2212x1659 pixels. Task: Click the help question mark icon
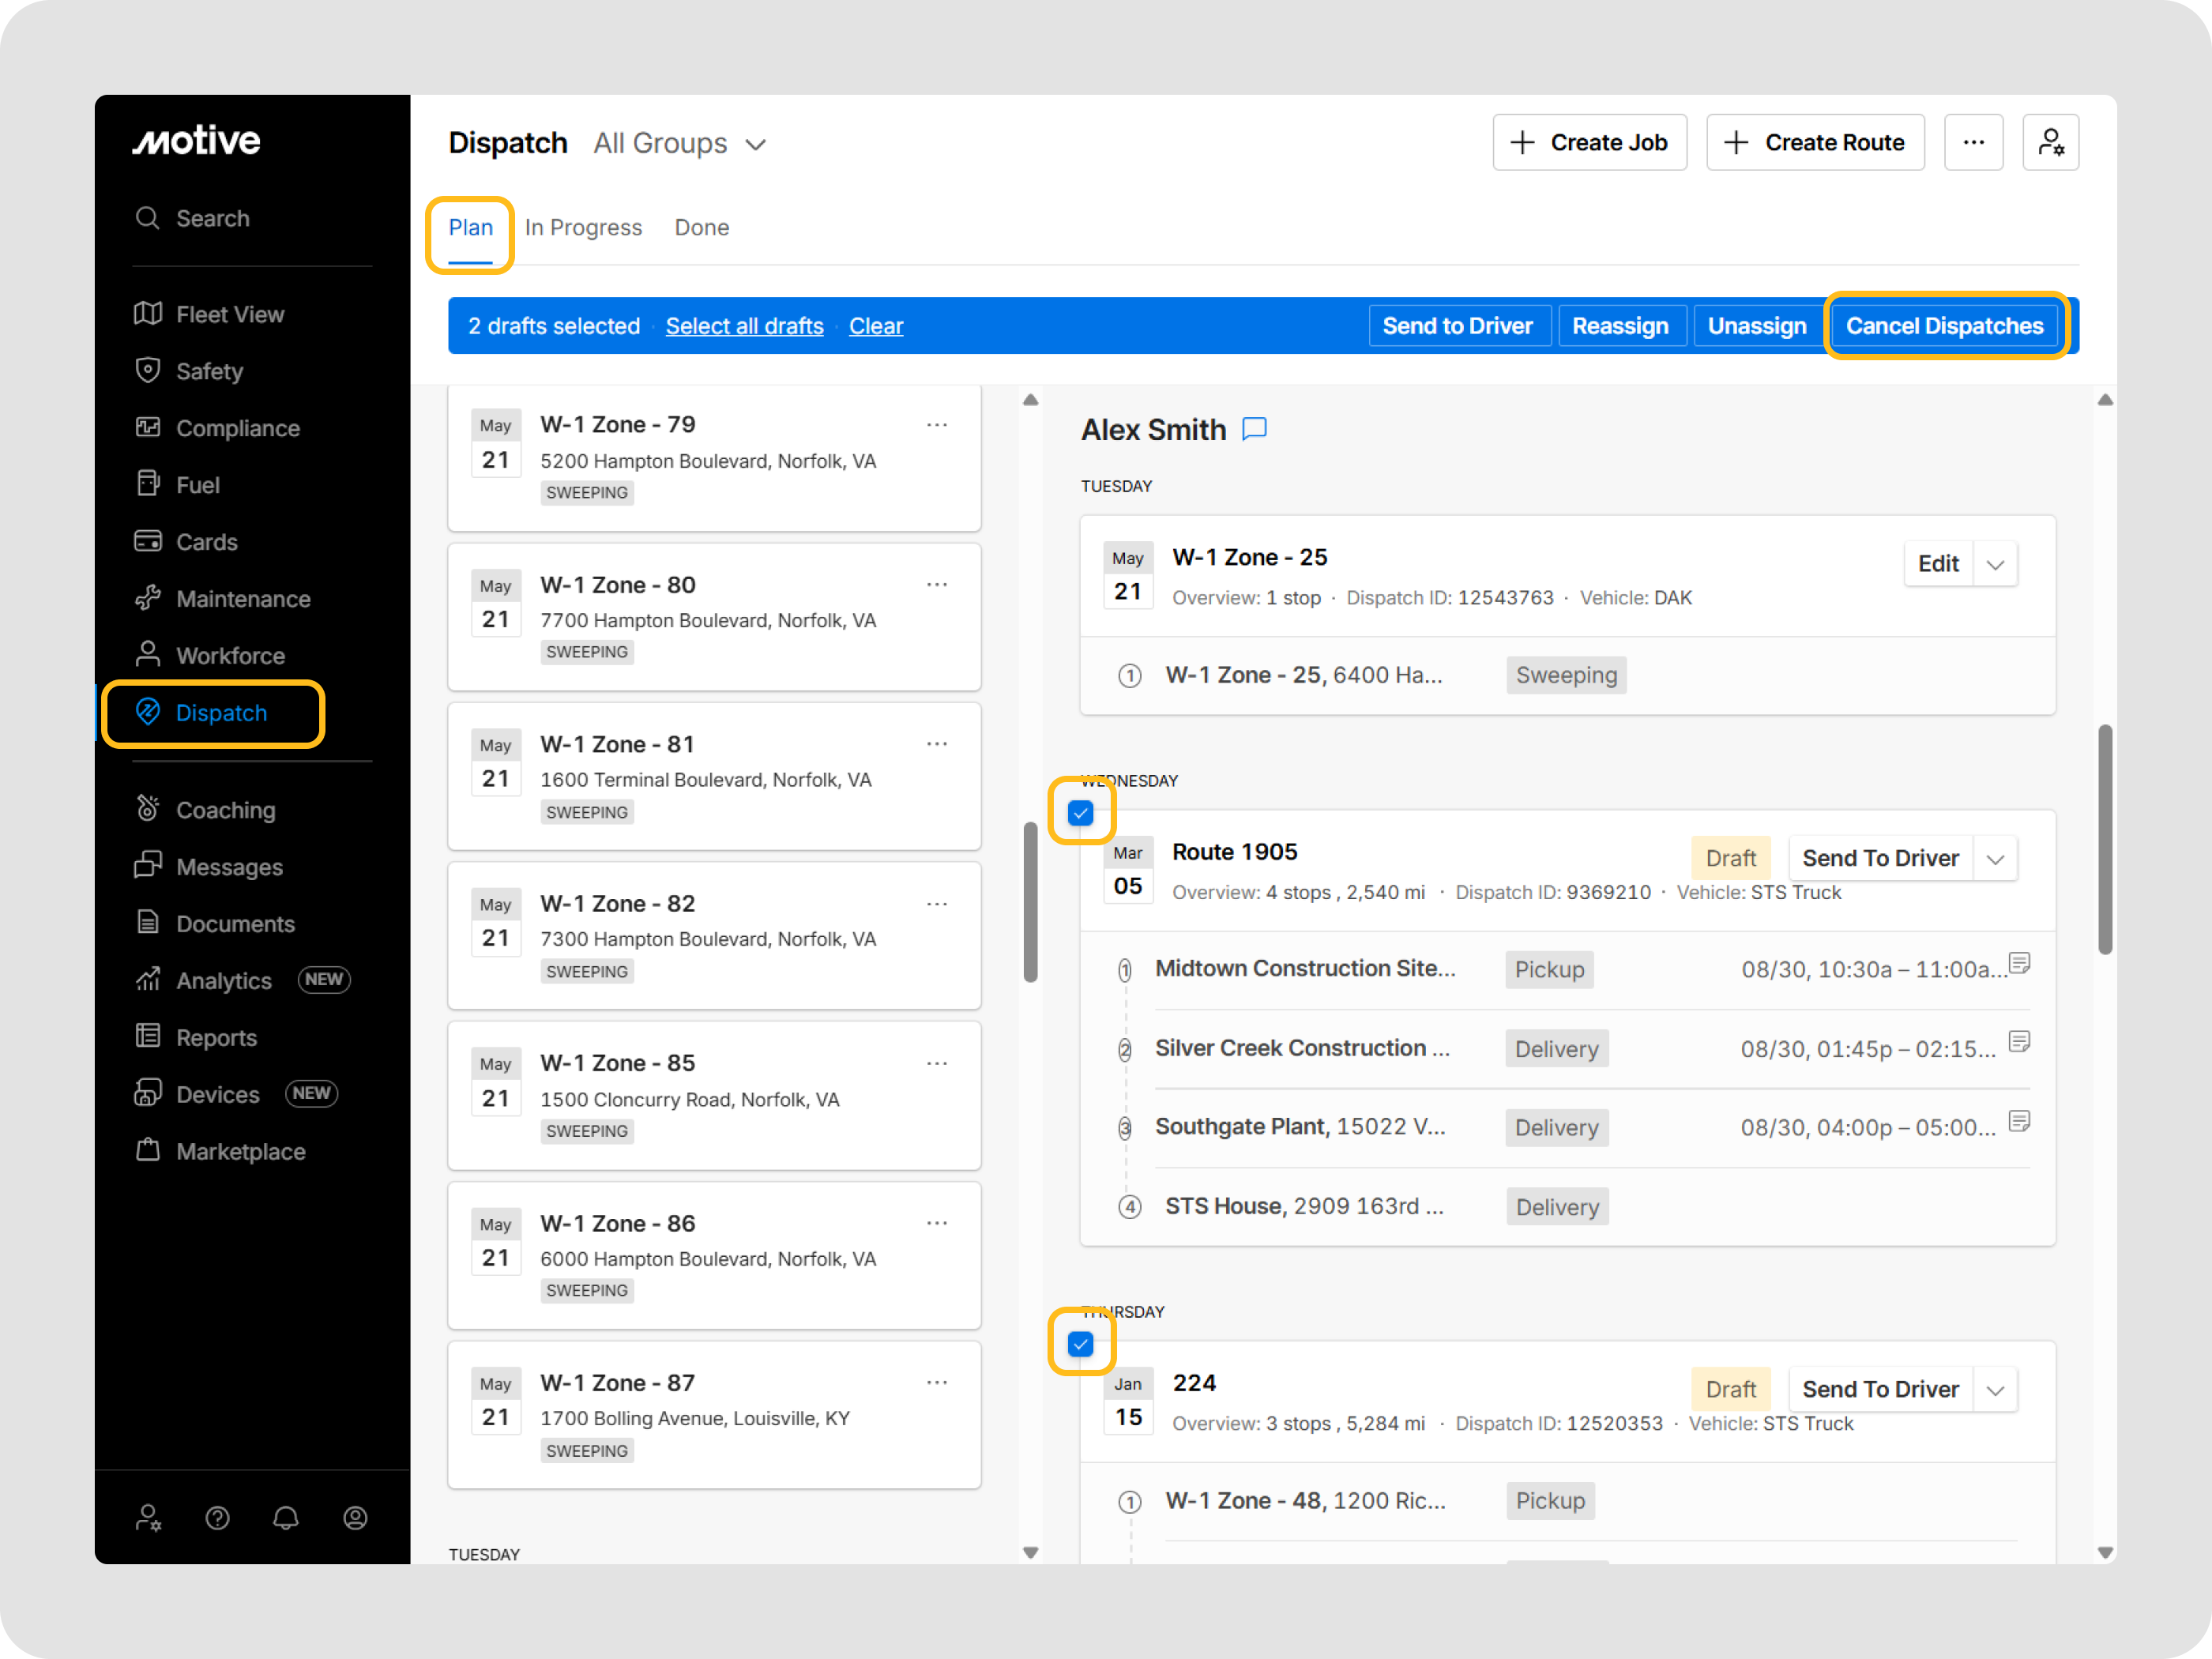pyautogui.click(x=217, y=1518)
